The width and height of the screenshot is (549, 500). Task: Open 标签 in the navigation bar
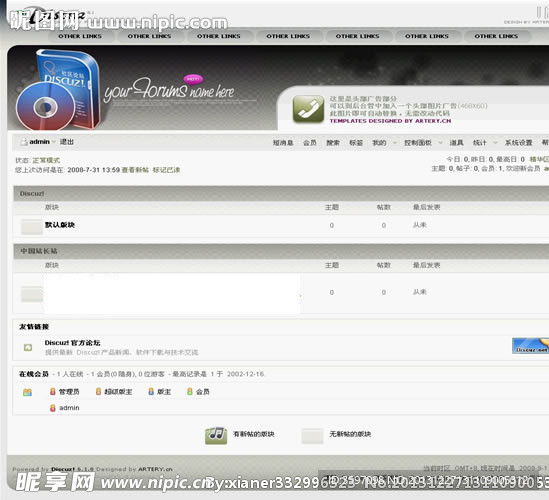pyautogui.click(x=356, y=143)
